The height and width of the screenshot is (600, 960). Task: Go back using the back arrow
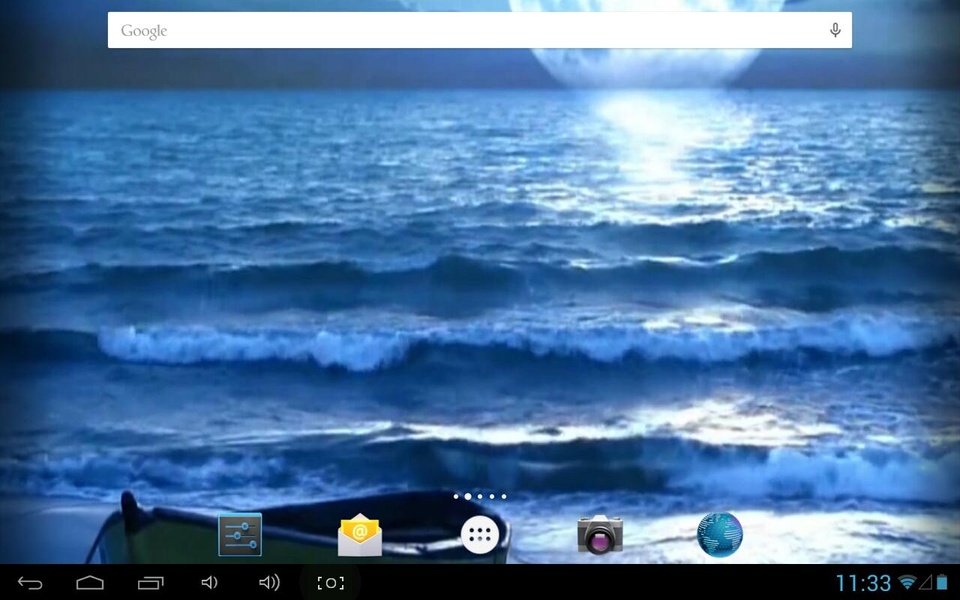click(30, 583)
